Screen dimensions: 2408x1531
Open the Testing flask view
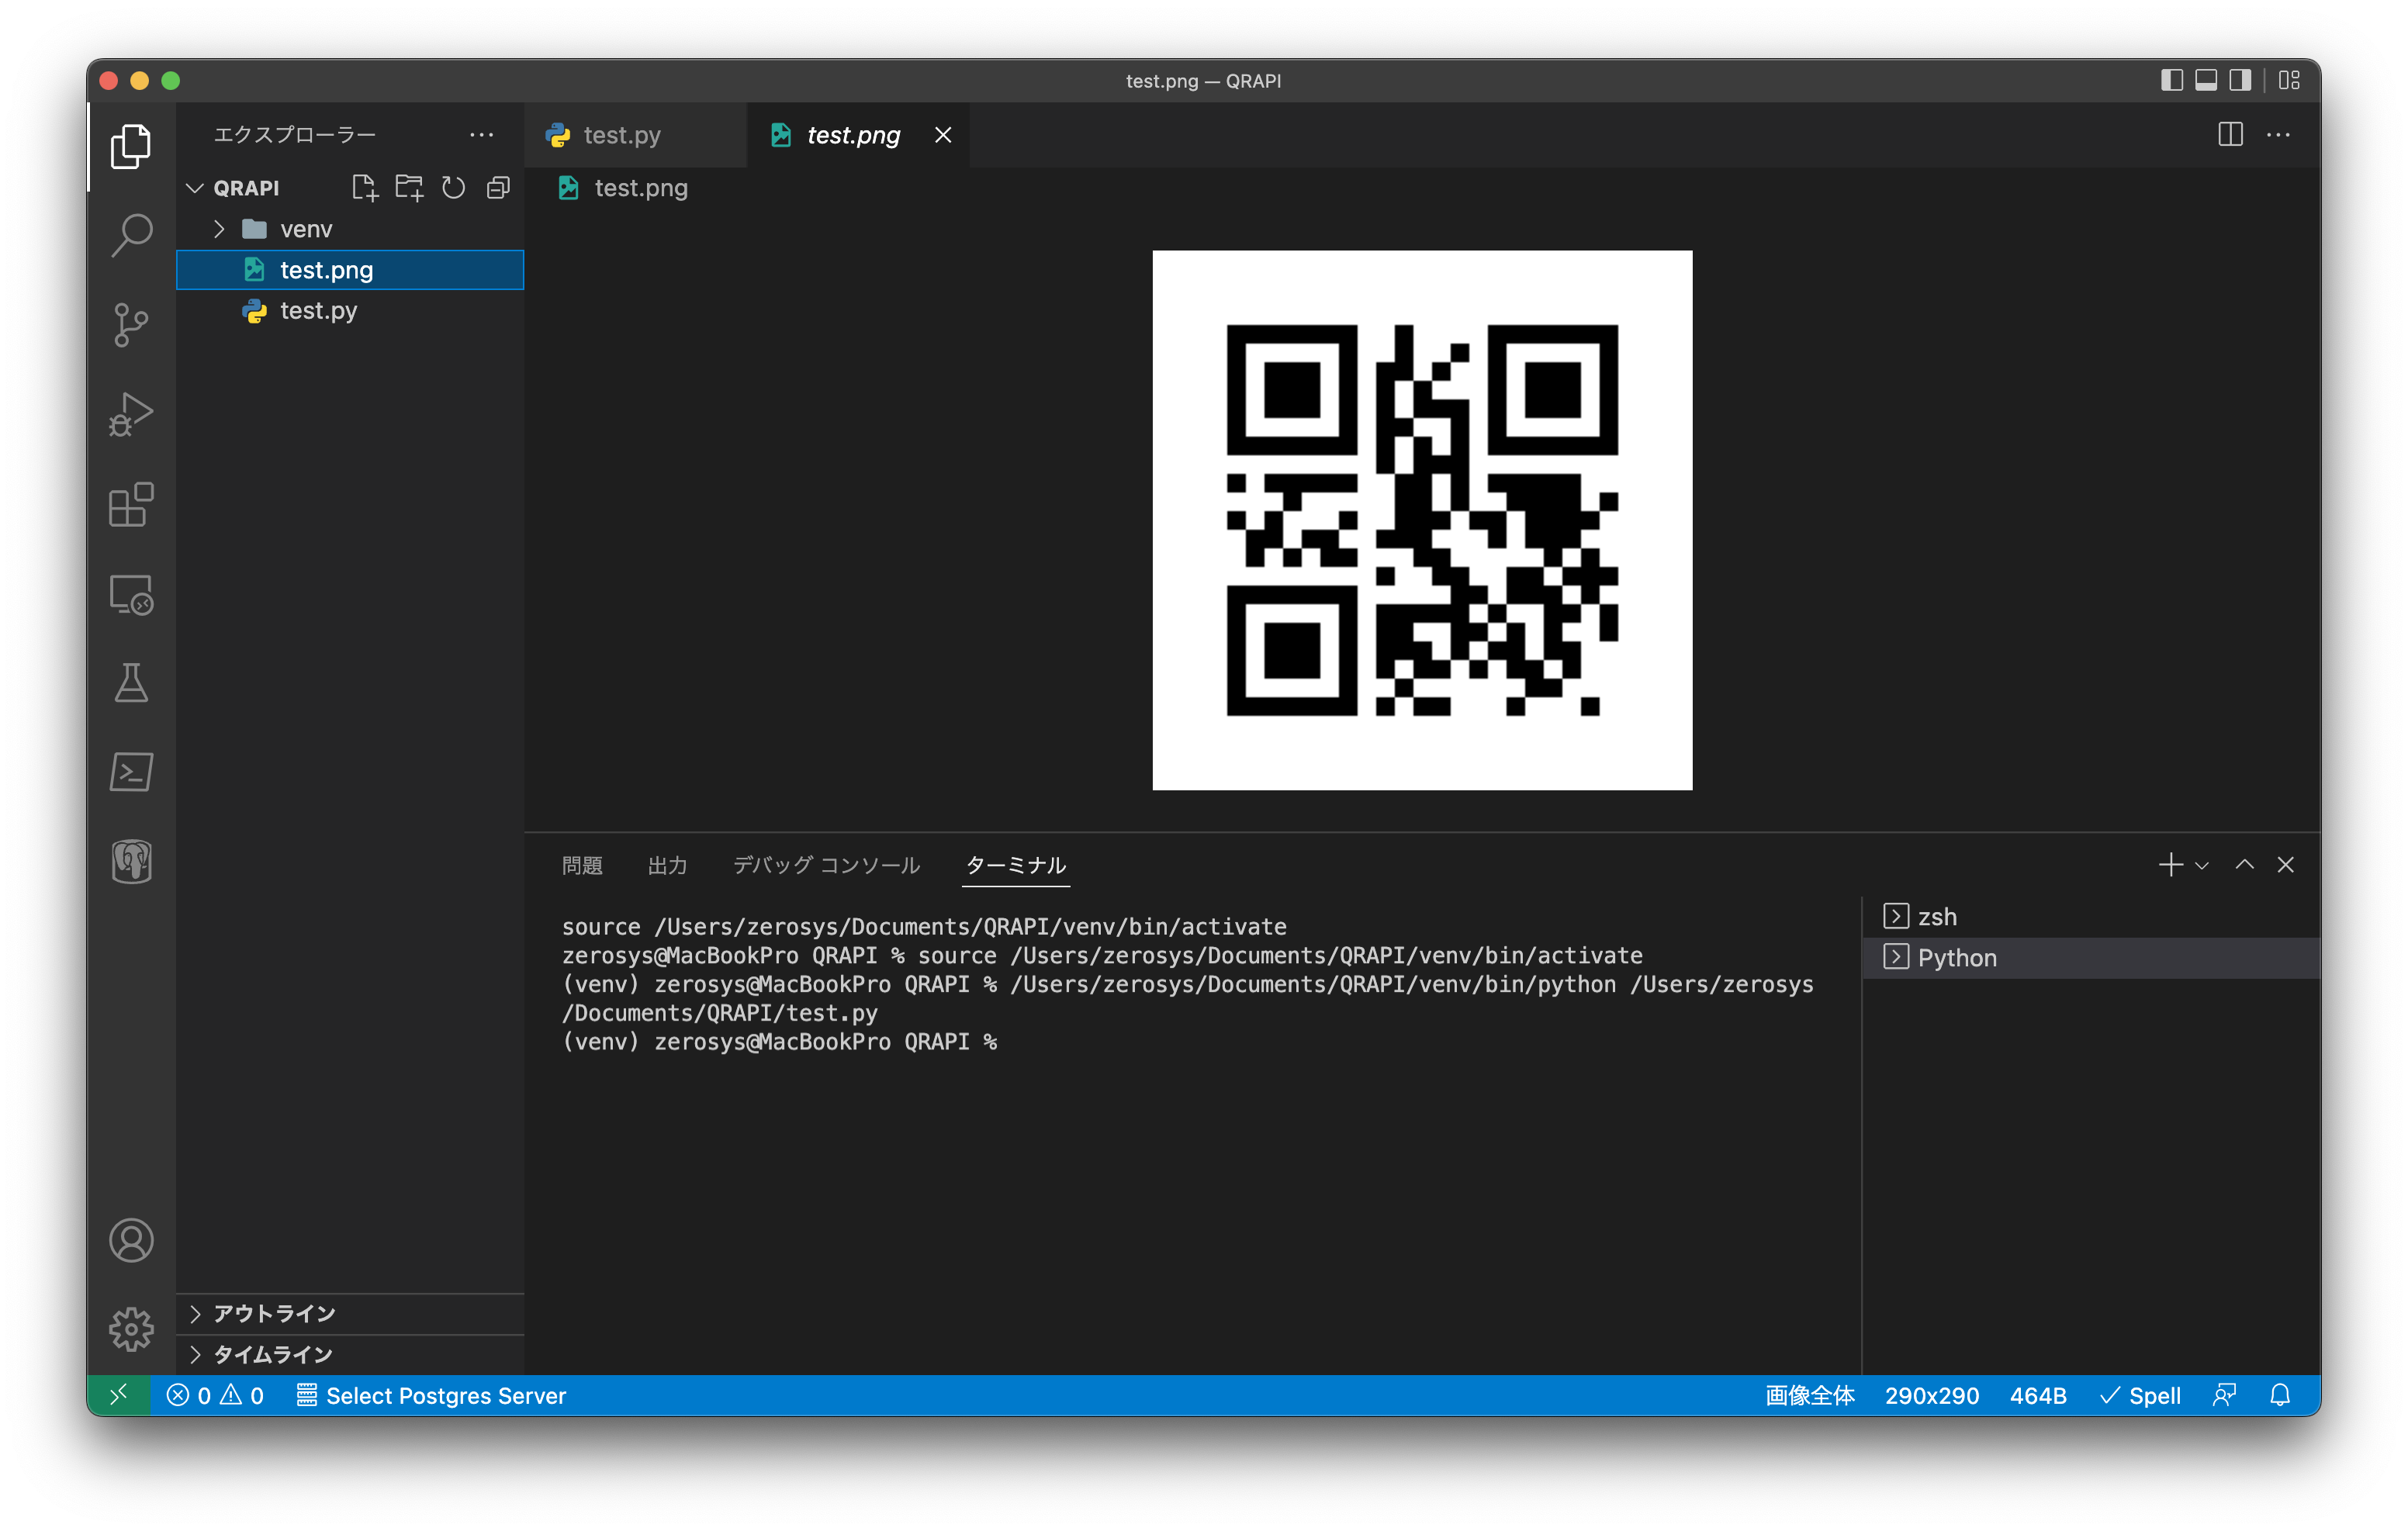[131, 683]
